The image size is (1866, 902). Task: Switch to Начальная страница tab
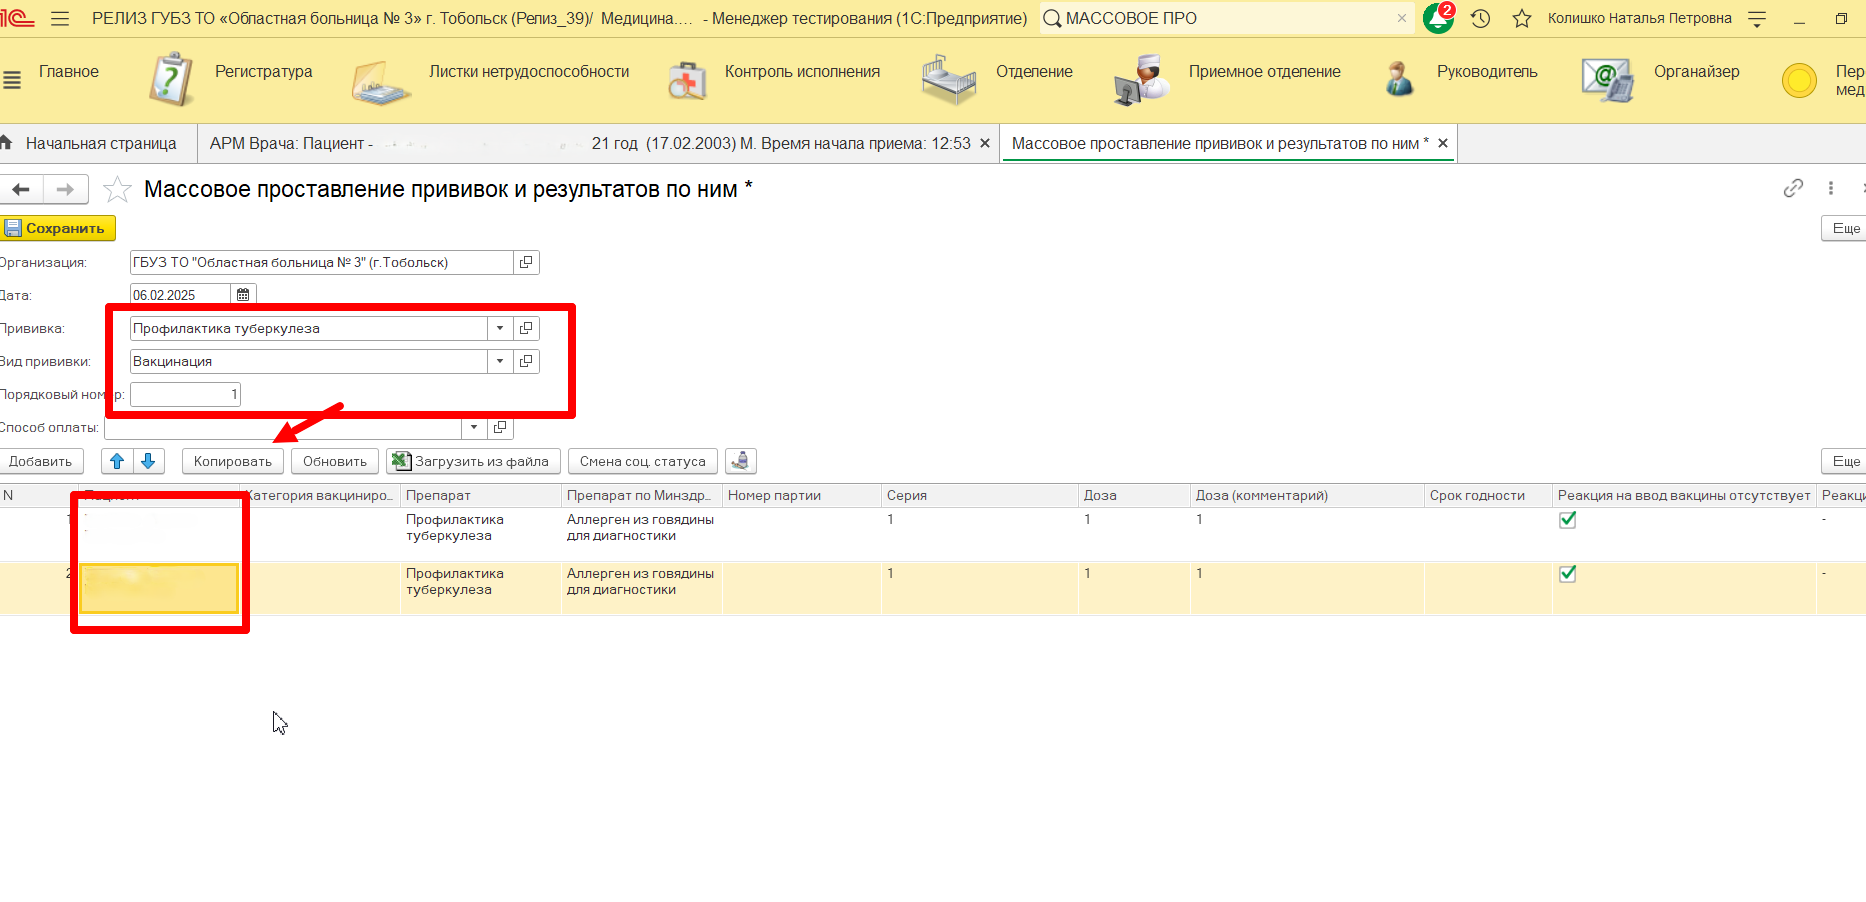click(x=100, y=143)
